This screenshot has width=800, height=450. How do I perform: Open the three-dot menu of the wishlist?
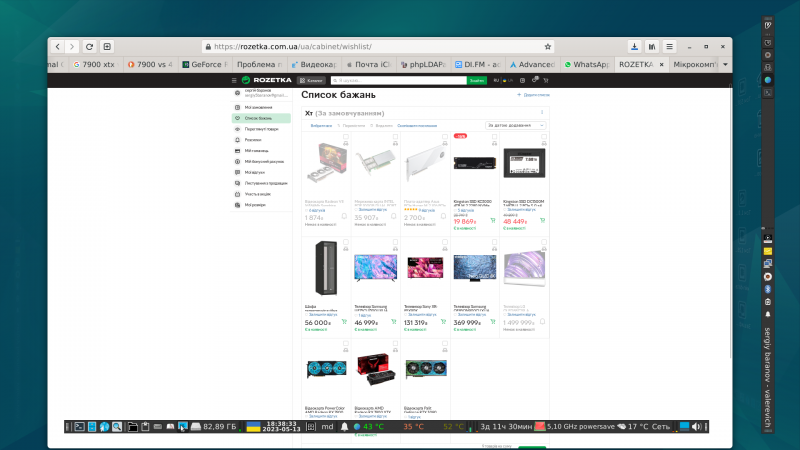tap(542, 112)
